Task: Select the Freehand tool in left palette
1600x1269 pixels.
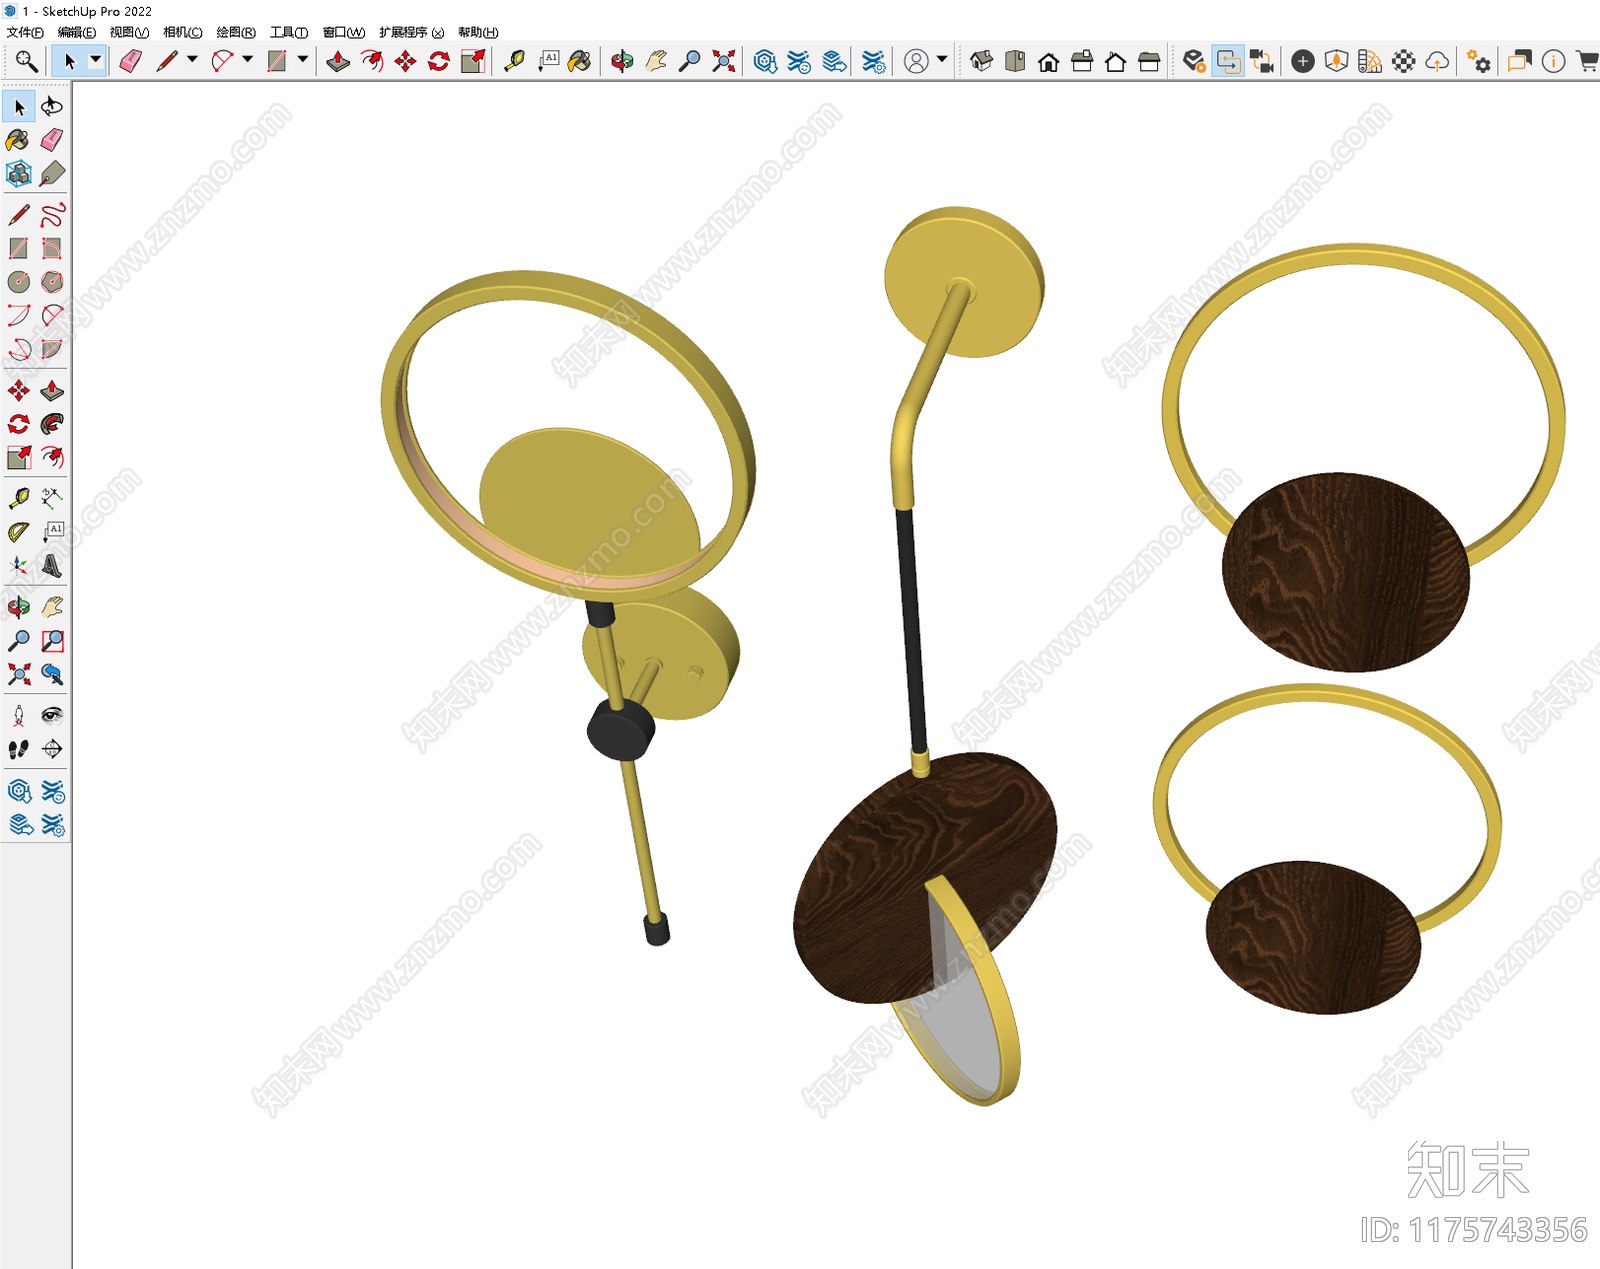Action: coord(52,215)
